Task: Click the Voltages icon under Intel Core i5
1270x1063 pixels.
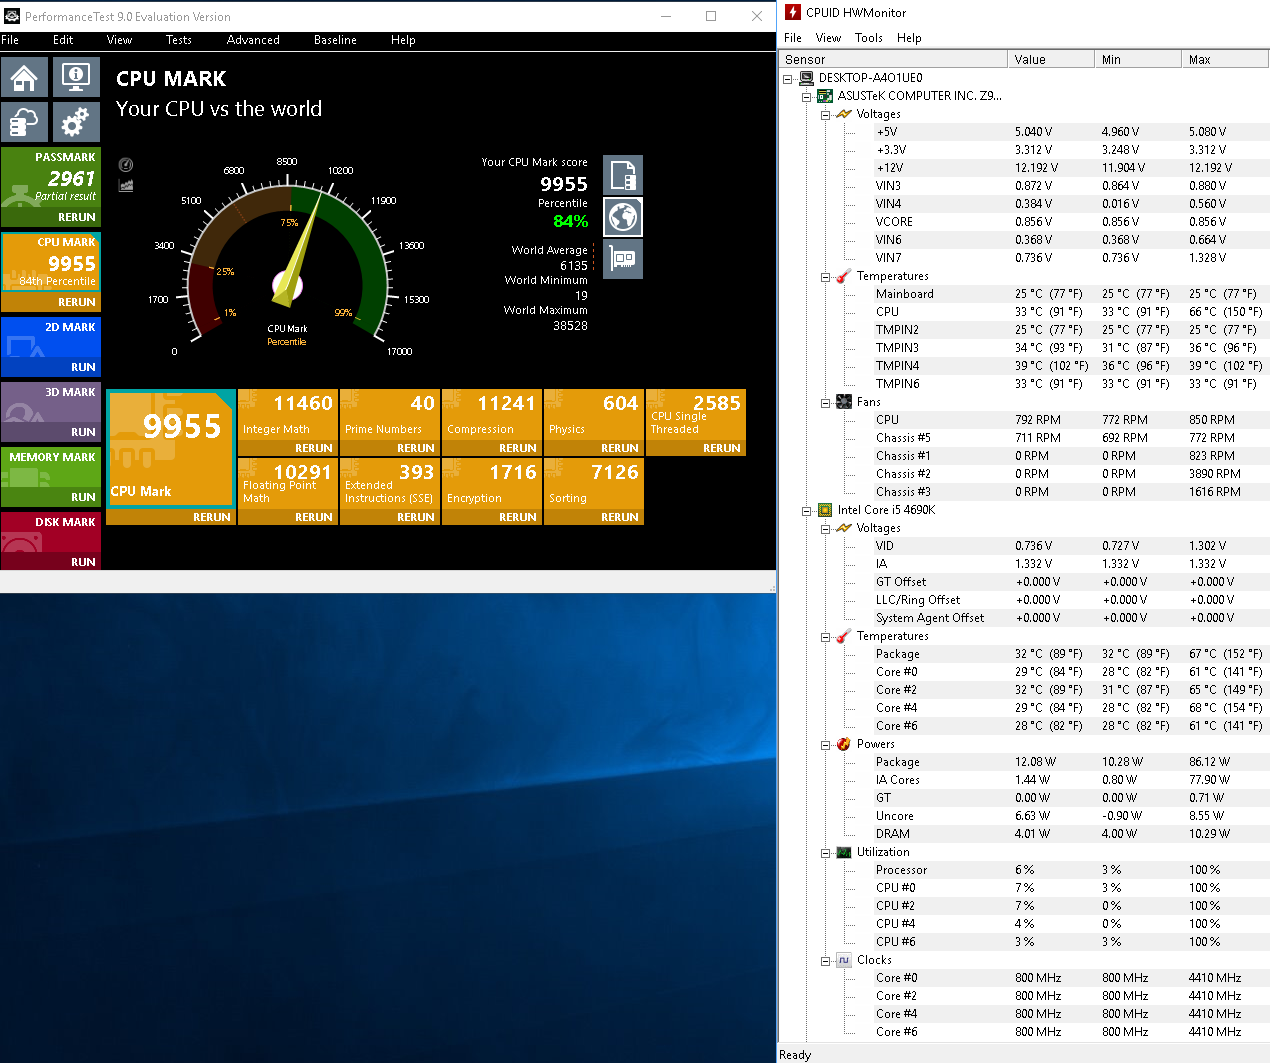Action: click(844, 528)
